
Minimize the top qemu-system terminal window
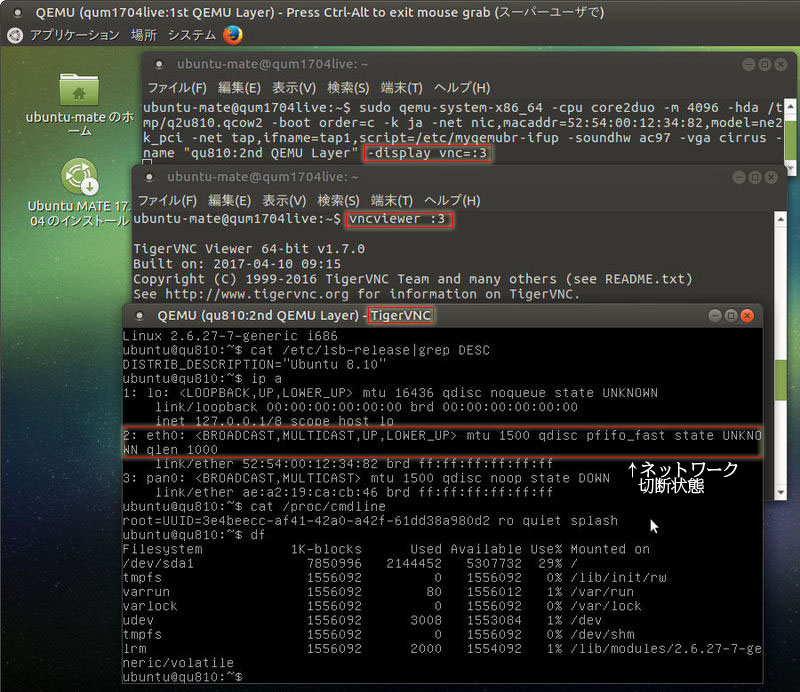point(749,64)
